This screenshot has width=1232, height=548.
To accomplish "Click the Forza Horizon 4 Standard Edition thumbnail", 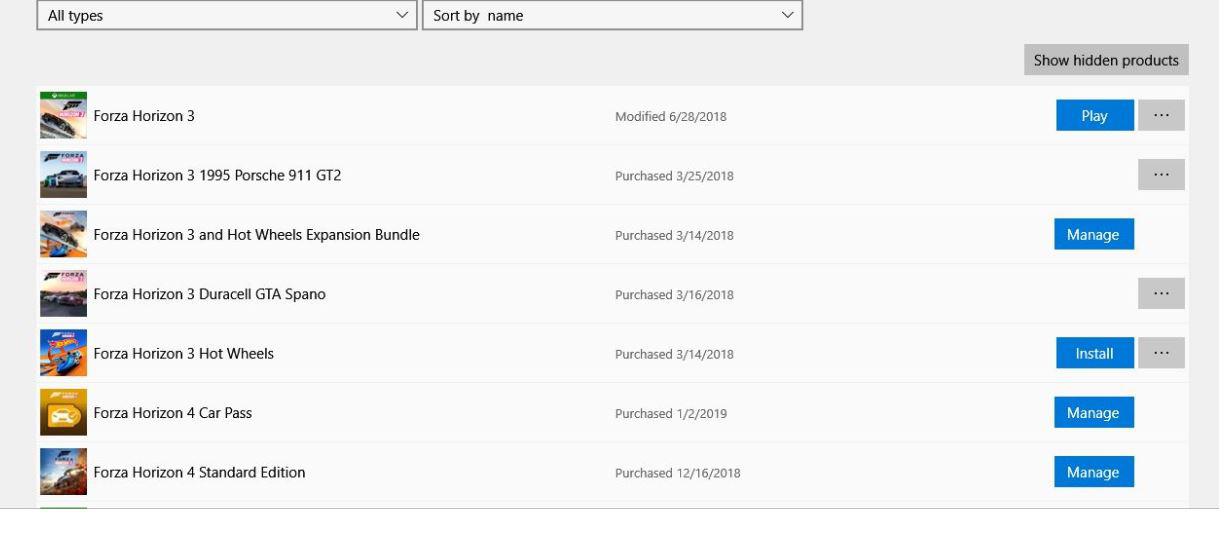I will tap(63, 472).
